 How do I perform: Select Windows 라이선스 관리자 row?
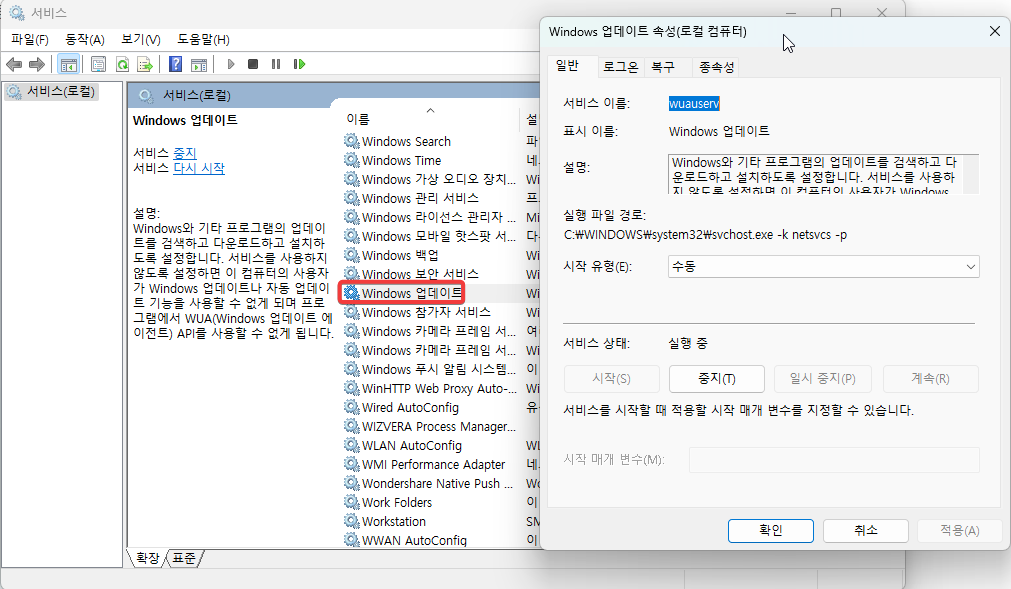(431, 217)
